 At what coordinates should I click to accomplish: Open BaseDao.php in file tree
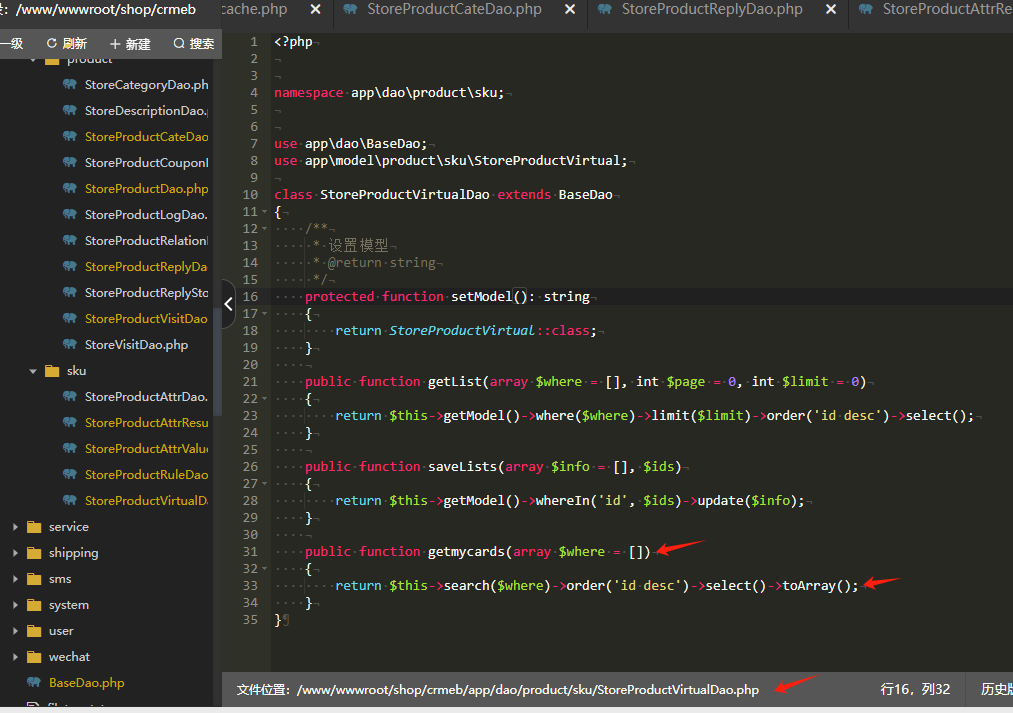tap(87, 682)
